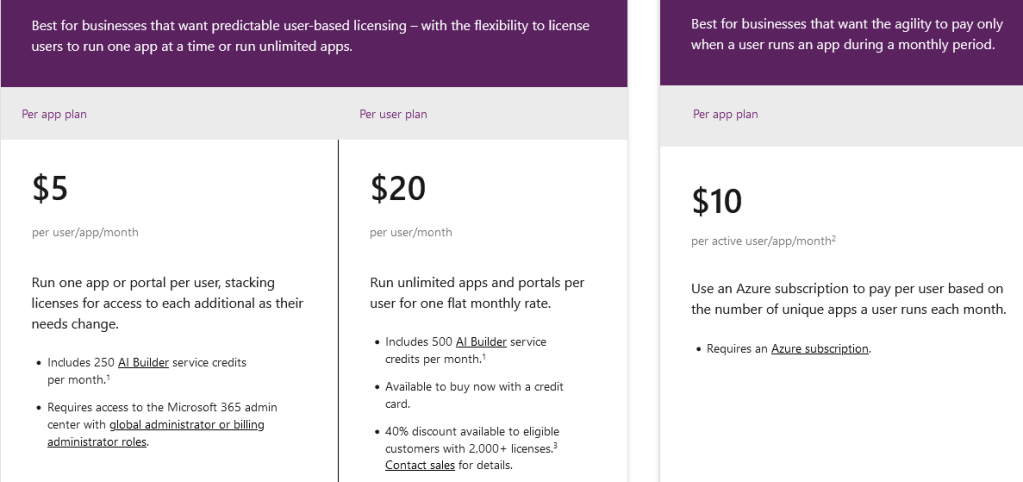This screenshot has width=1023, height=482.
Task: Click footnote 2 after per active user/app/month
Action: tap(834, 239)
